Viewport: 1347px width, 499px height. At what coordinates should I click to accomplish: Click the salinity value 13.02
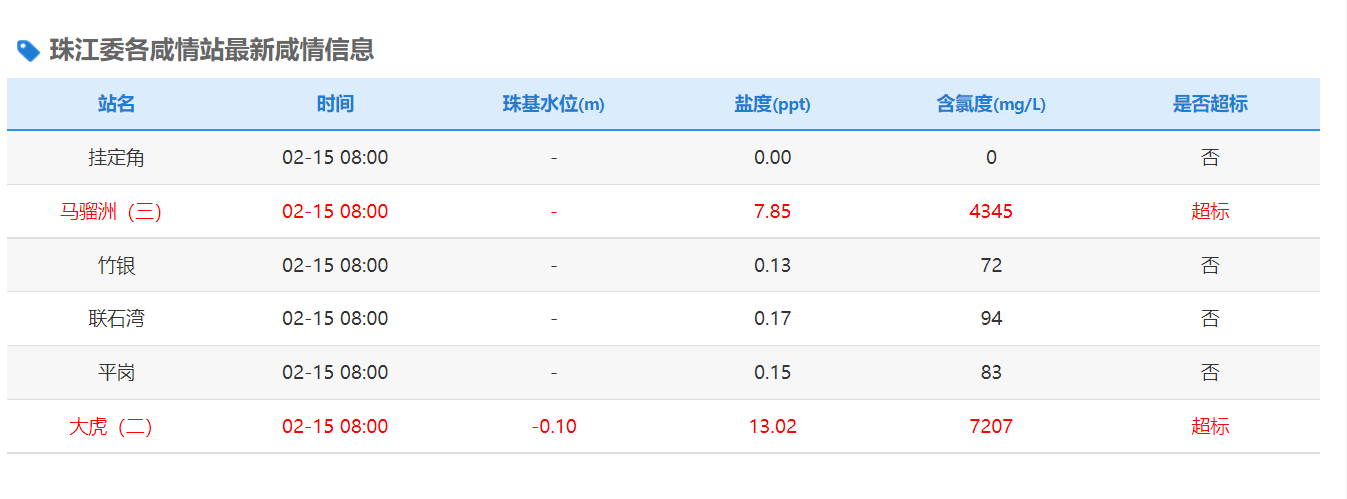772,427
